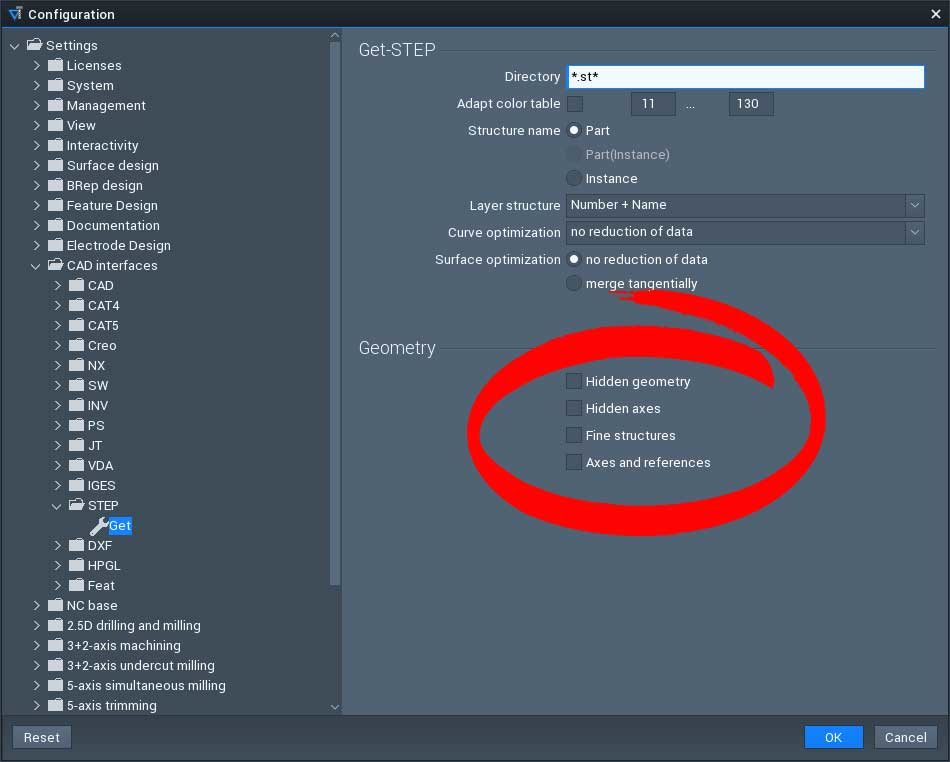Click the Documentation folder icon
This screenshot has height=762, width=950.
point(55,225)
